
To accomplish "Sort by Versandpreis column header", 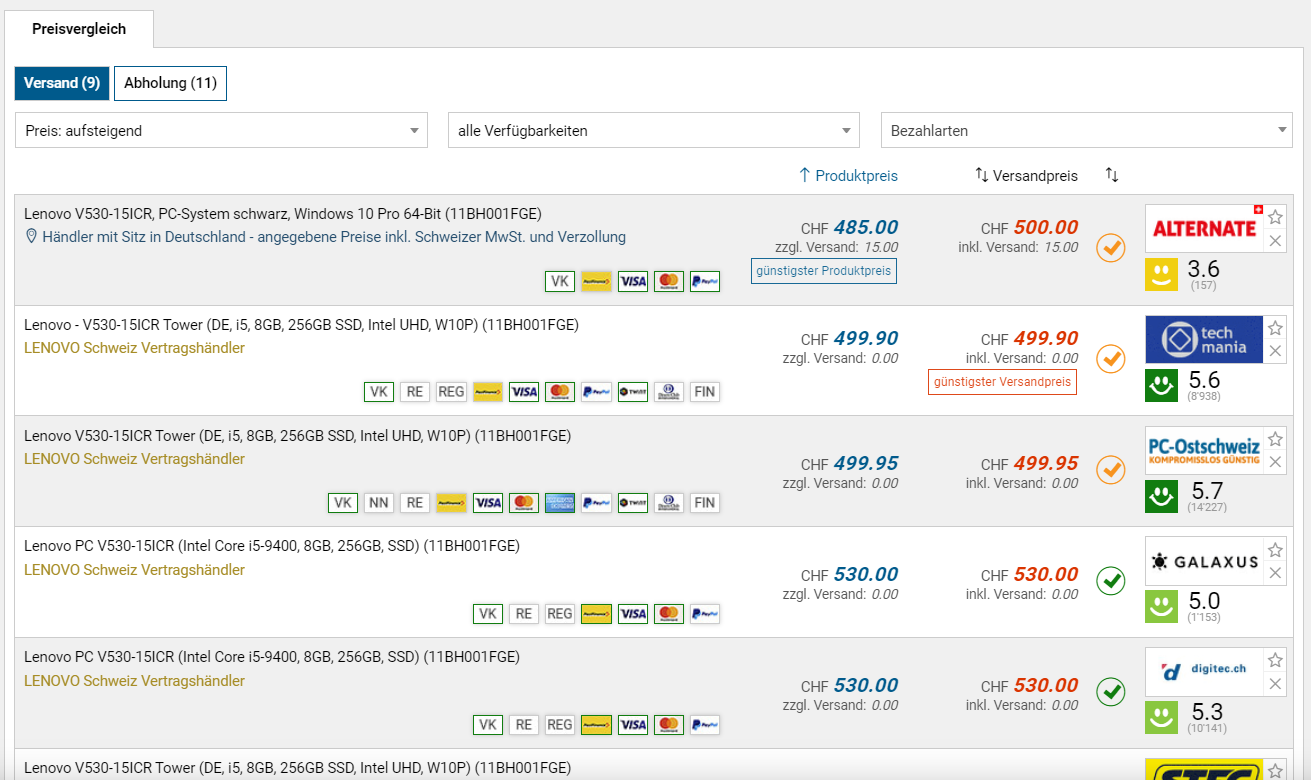I will click(x=1027, y=176).
